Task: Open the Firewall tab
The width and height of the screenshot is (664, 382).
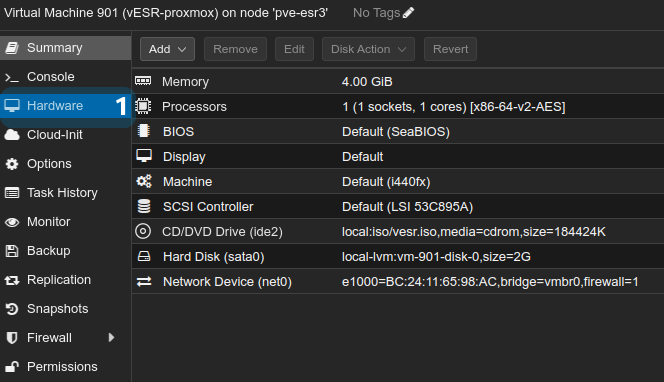Action: pos(66,338)
